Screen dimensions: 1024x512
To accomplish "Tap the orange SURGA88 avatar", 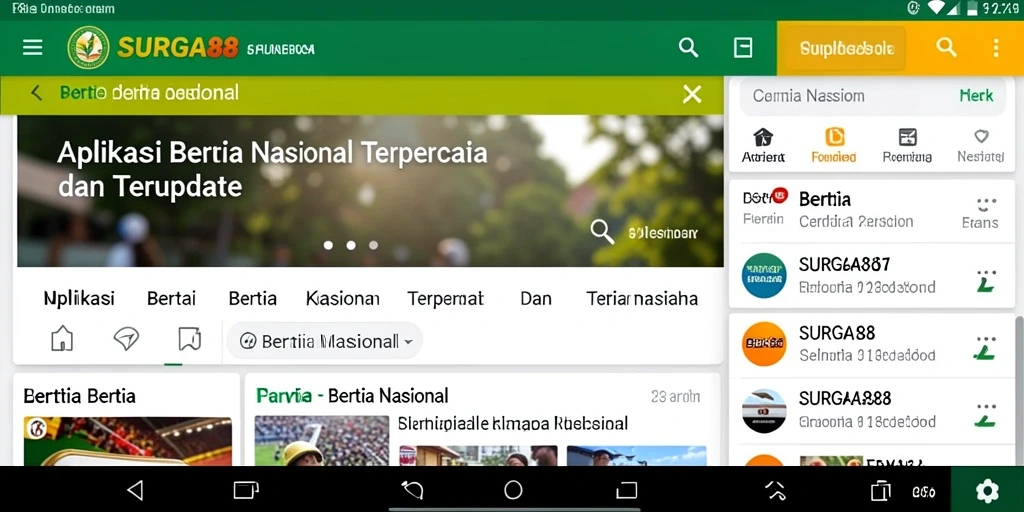I will coord(764,344).
